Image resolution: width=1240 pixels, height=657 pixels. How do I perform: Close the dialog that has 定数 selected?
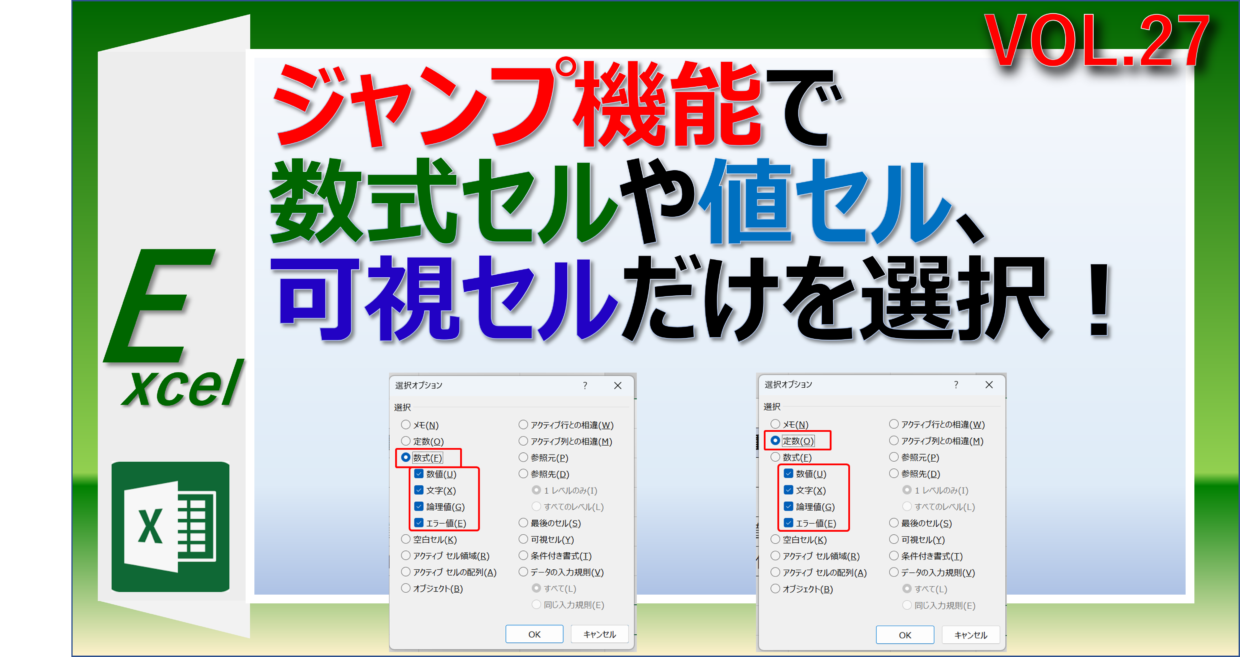point(988,385)
